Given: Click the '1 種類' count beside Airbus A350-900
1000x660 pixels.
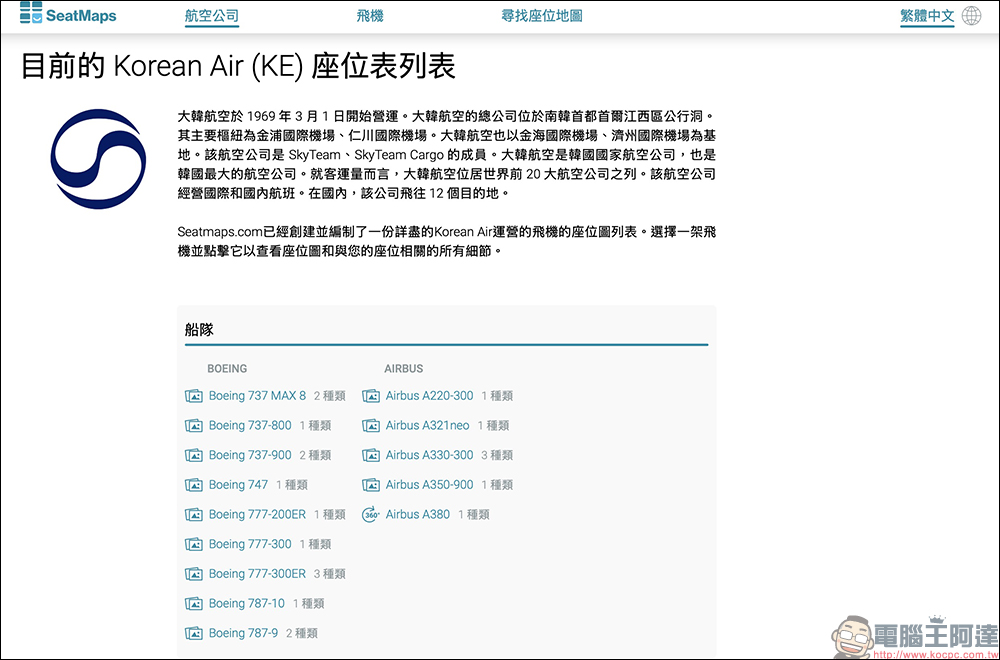Looking at the screenshot, I should 497,485.
